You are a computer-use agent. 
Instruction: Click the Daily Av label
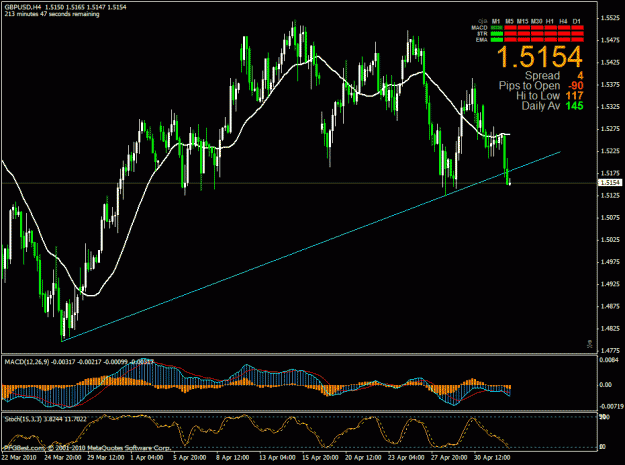pos(541,106)
